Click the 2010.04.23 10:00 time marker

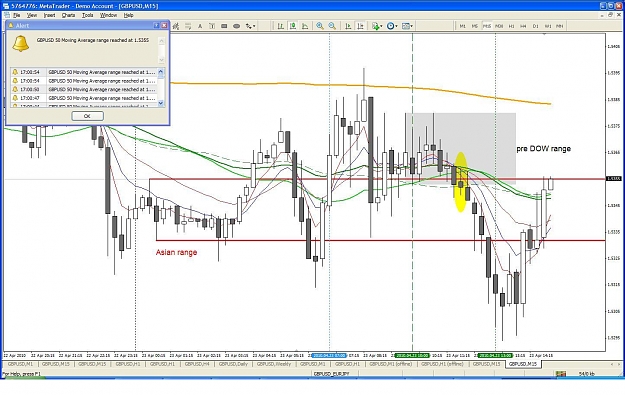pos(412,355)
